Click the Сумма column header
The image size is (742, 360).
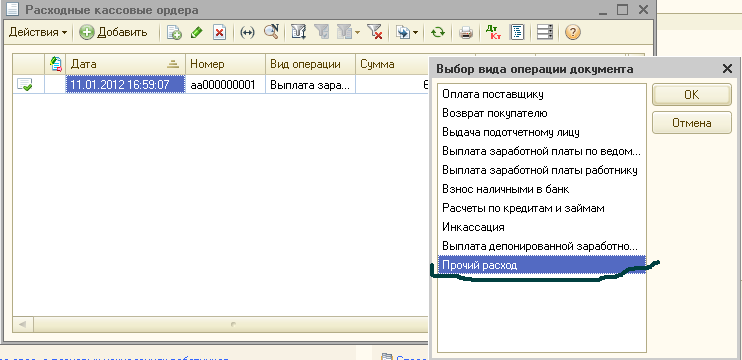click(392, 64)
